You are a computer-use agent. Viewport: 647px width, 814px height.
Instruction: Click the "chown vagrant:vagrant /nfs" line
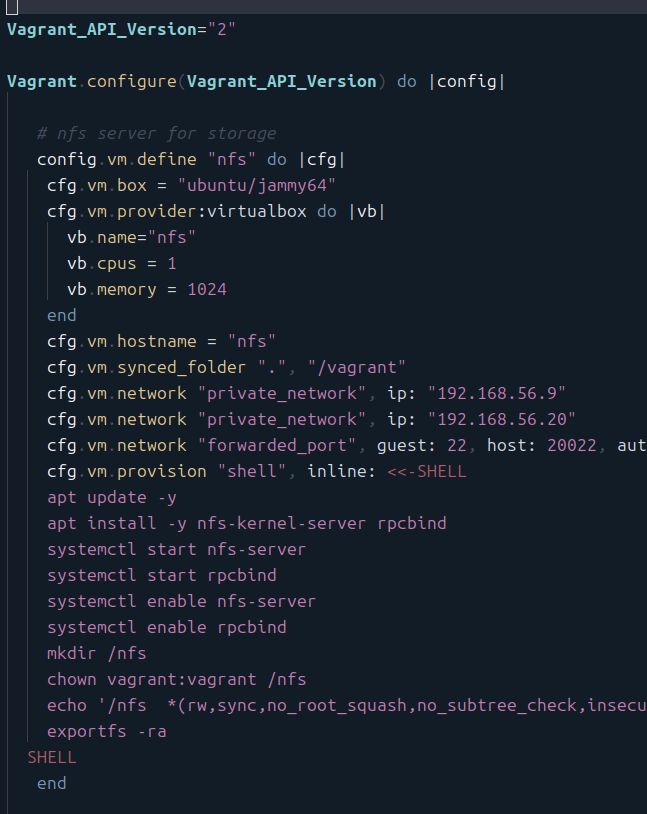pos(176,679)
